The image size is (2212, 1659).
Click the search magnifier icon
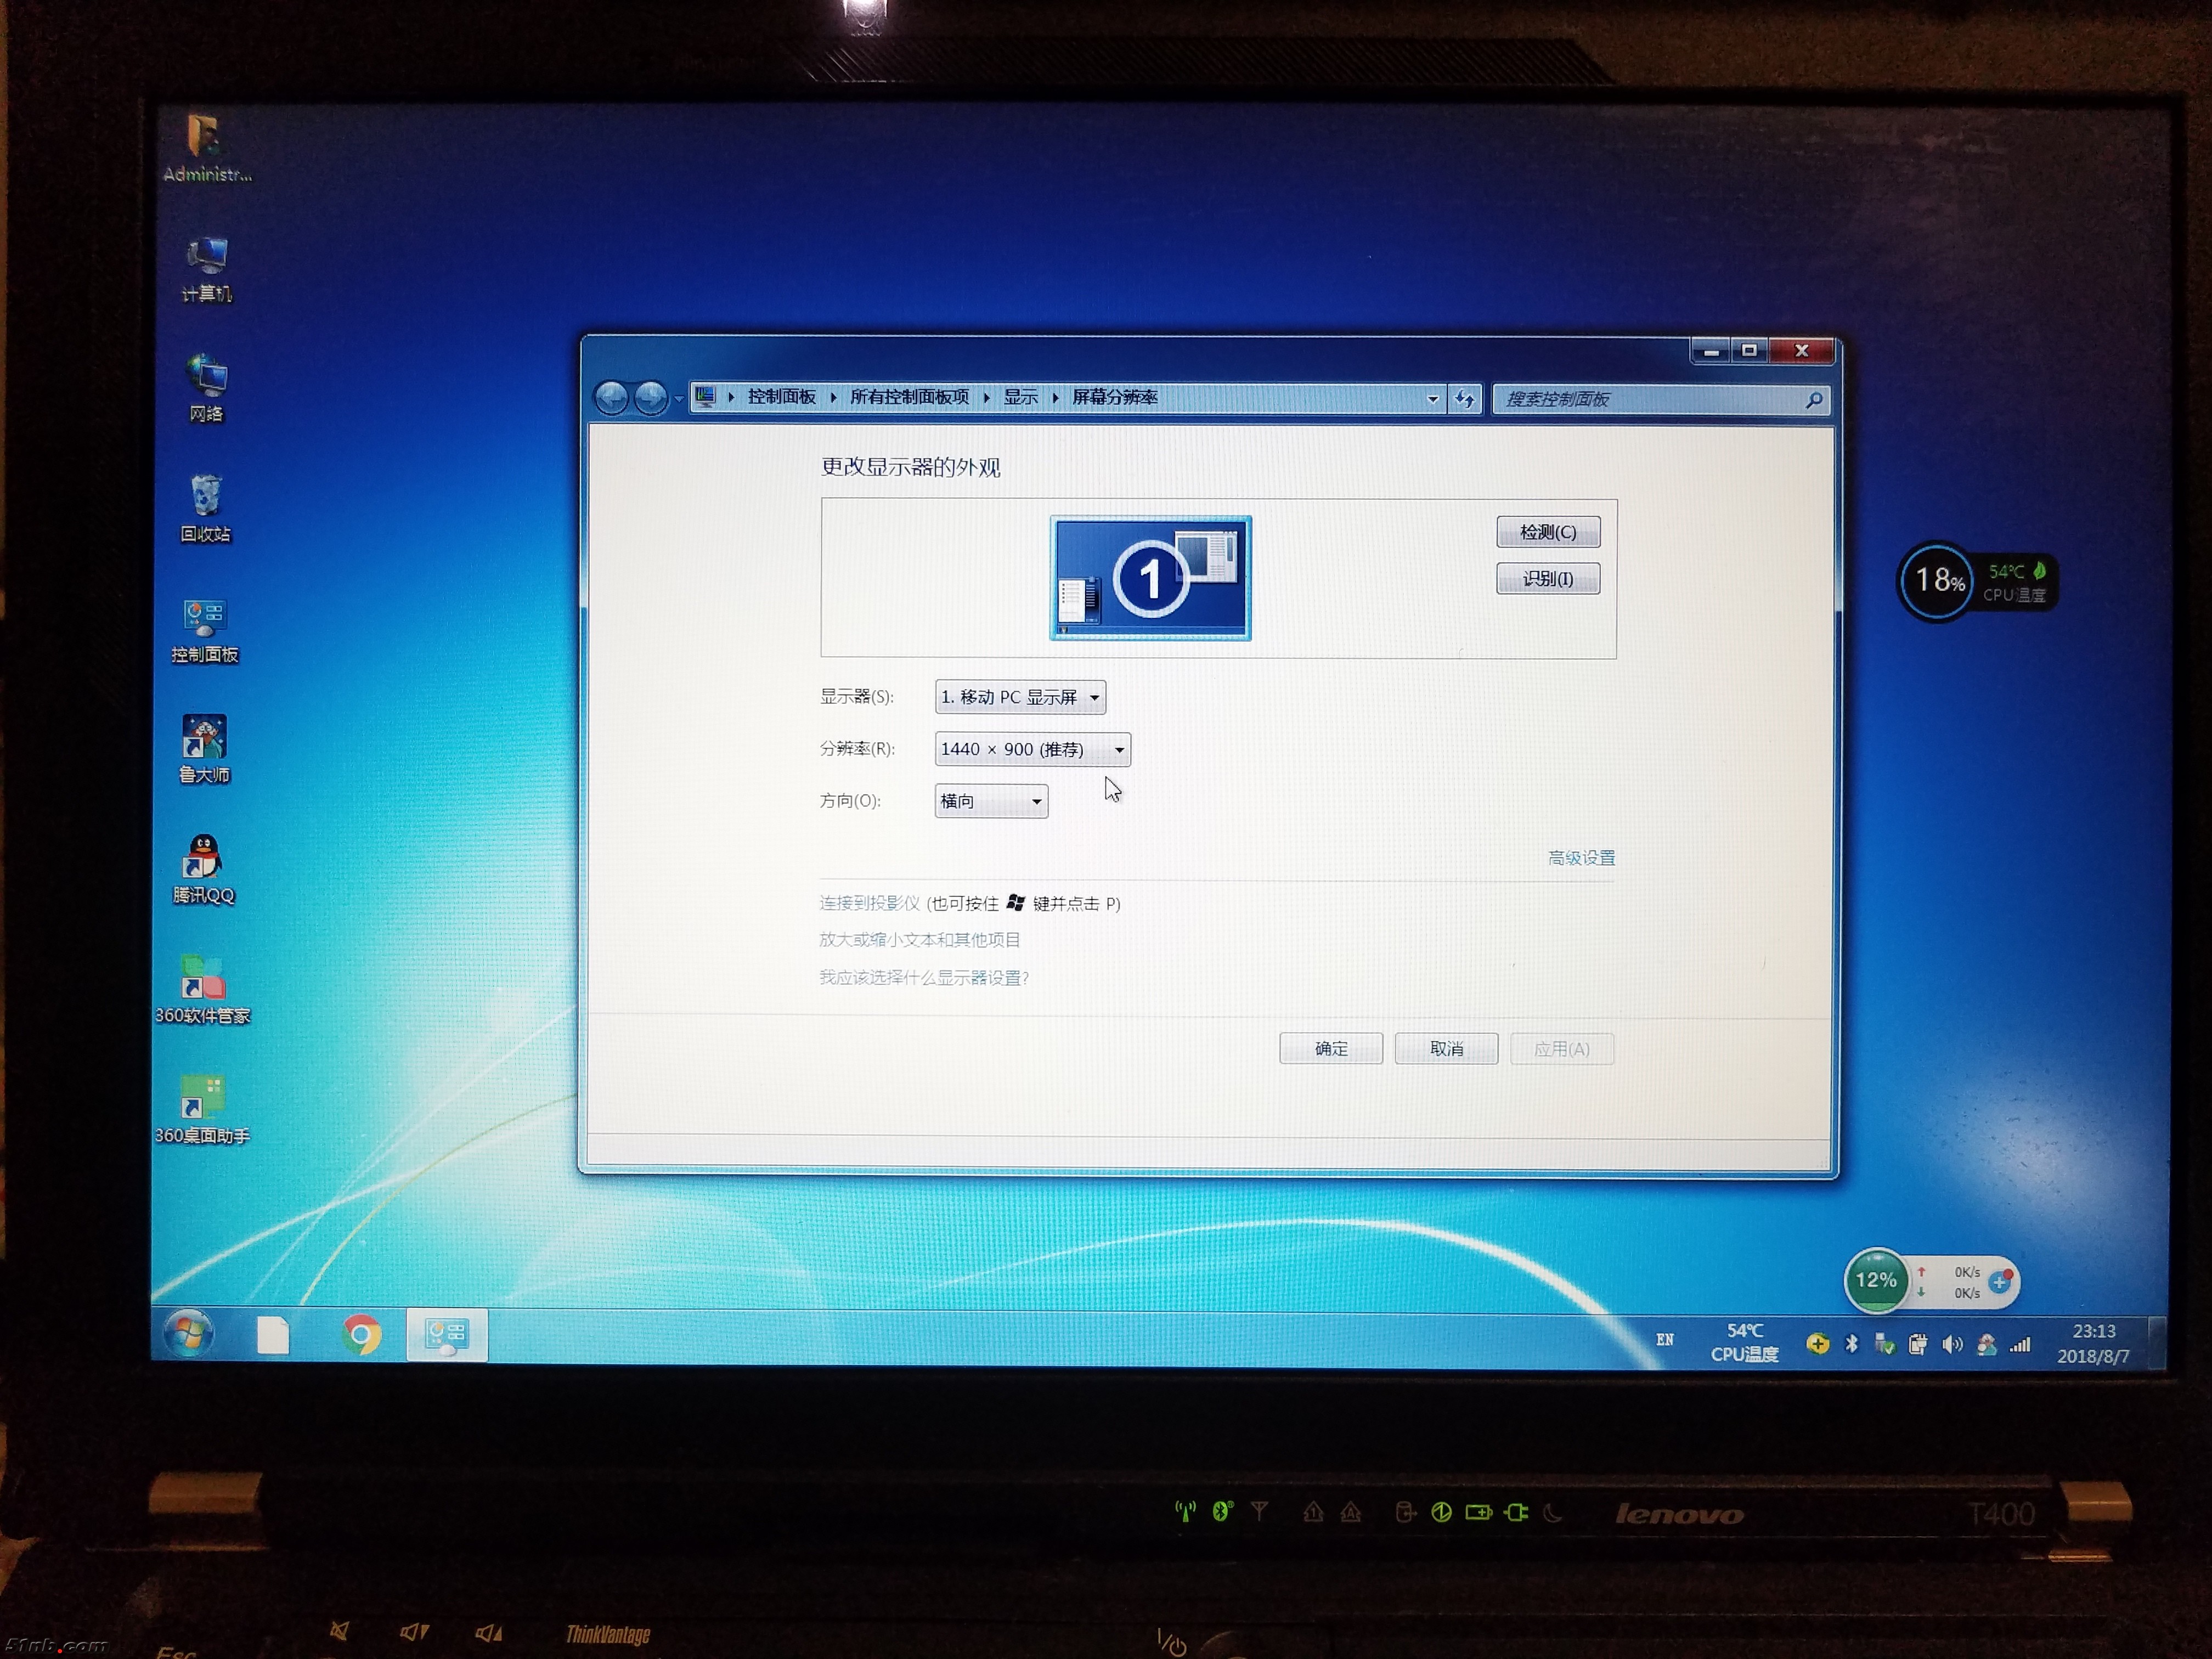point(1814,400)
